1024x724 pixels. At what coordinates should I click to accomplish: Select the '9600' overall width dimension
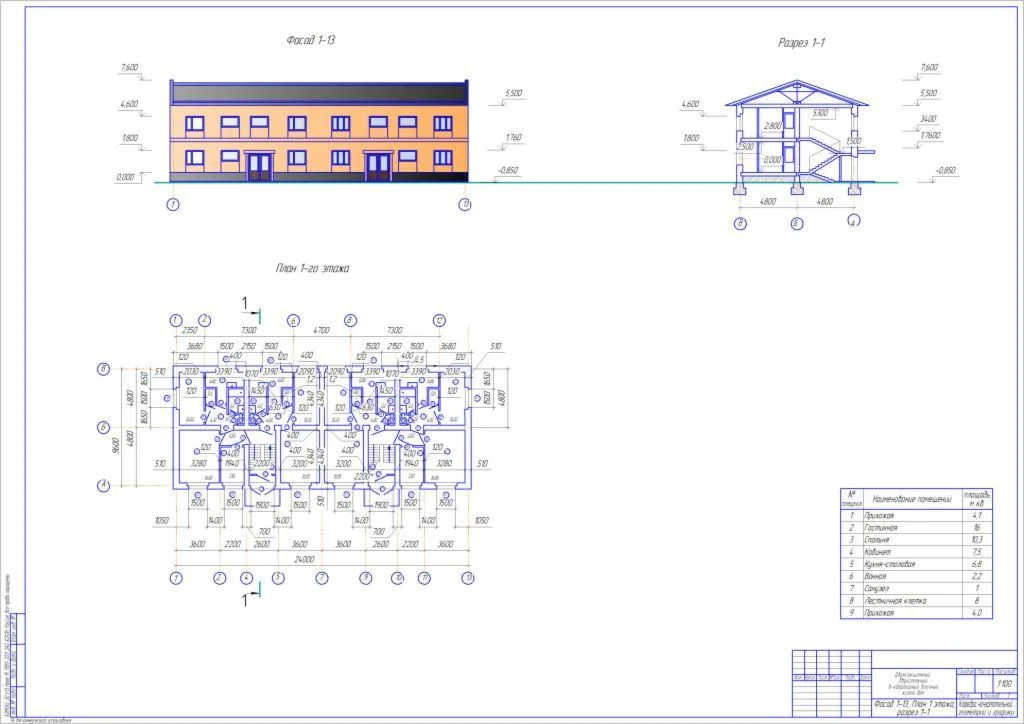click(x=117, y=445)
